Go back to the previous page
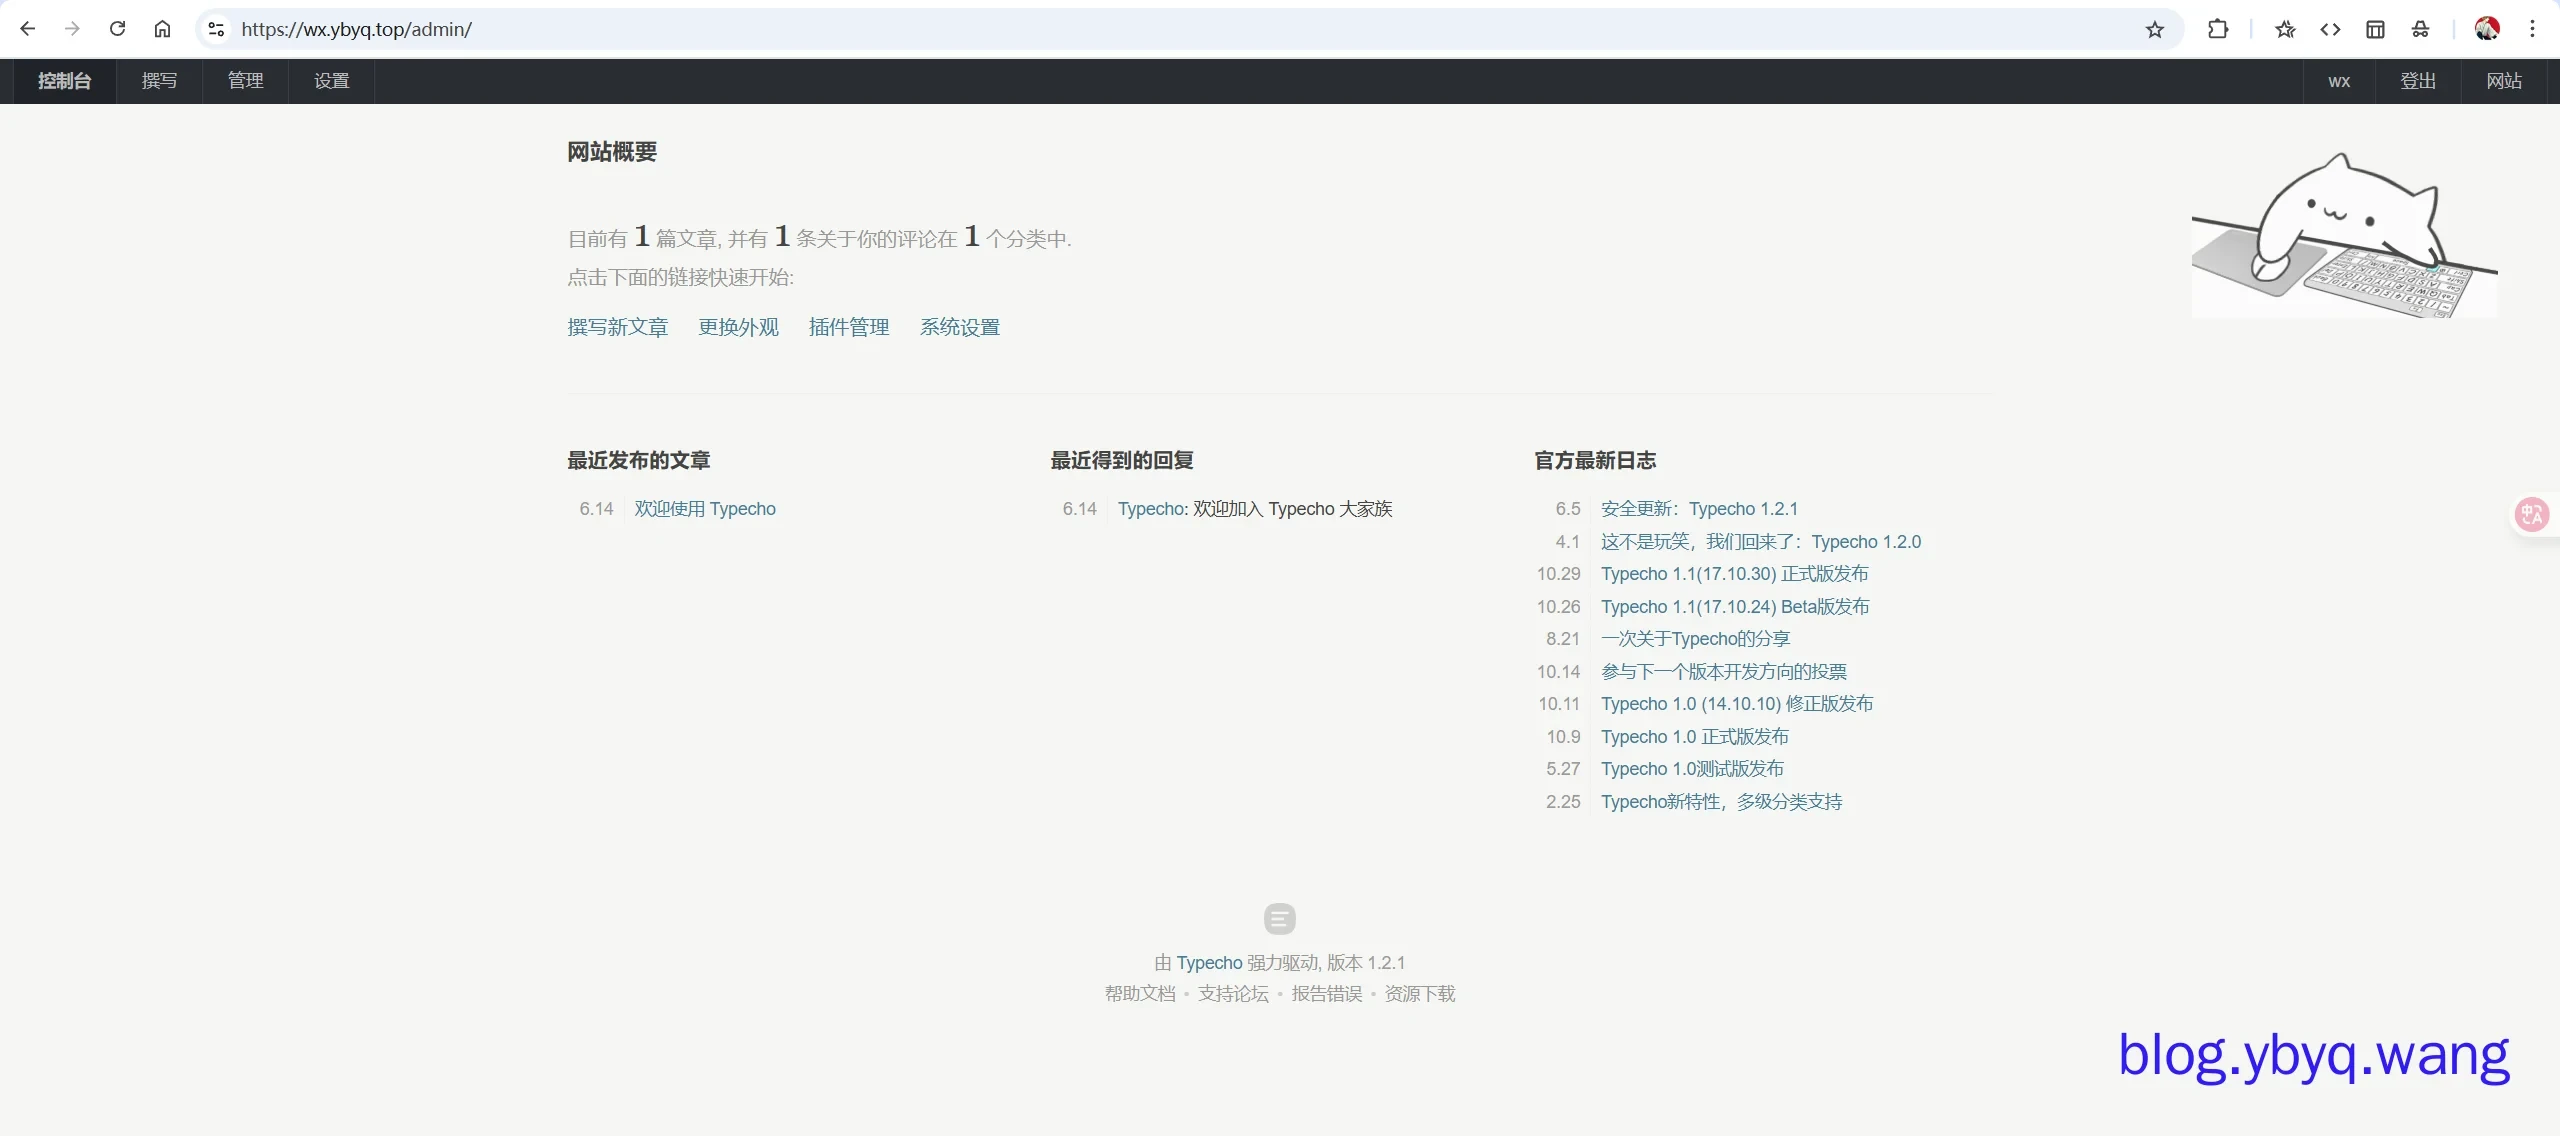 [28, 29]
